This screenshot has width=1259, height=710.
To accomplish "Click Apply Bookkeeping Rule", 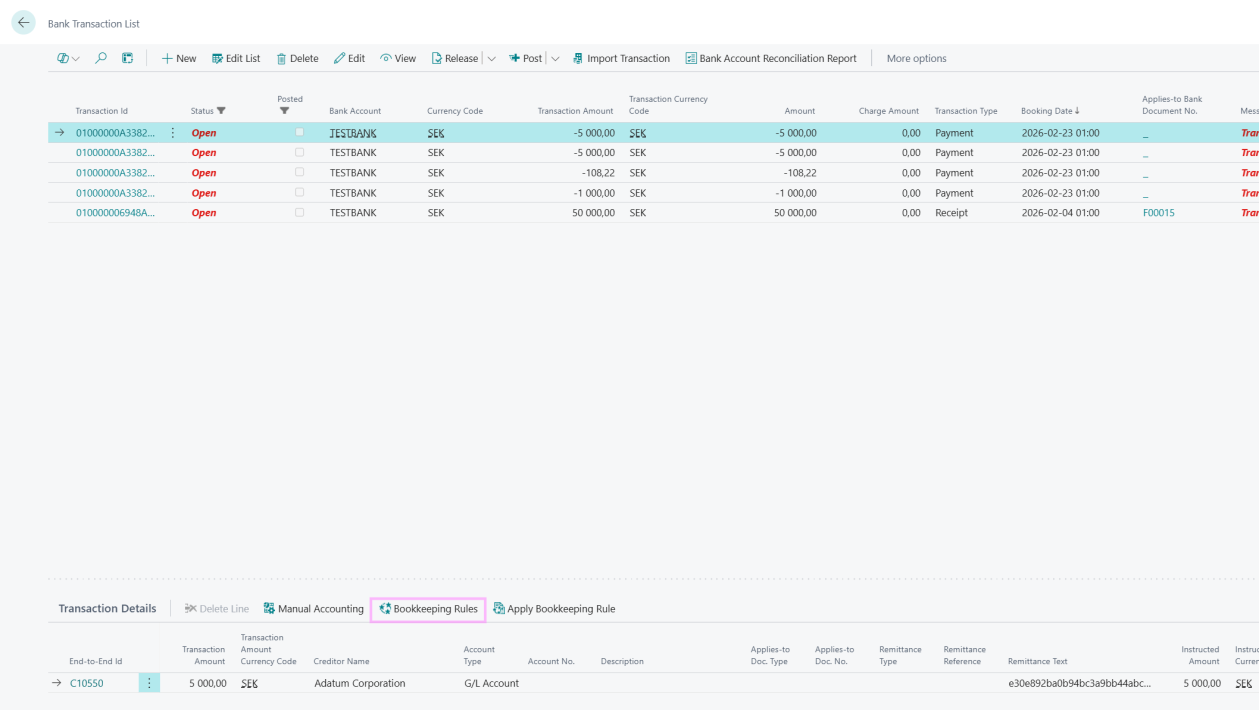I will 554,609.
